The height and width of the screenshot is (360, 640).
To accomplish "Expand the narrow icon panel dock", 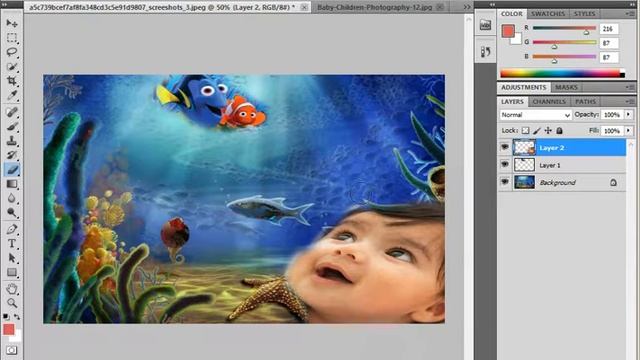I will click(492, 4).
